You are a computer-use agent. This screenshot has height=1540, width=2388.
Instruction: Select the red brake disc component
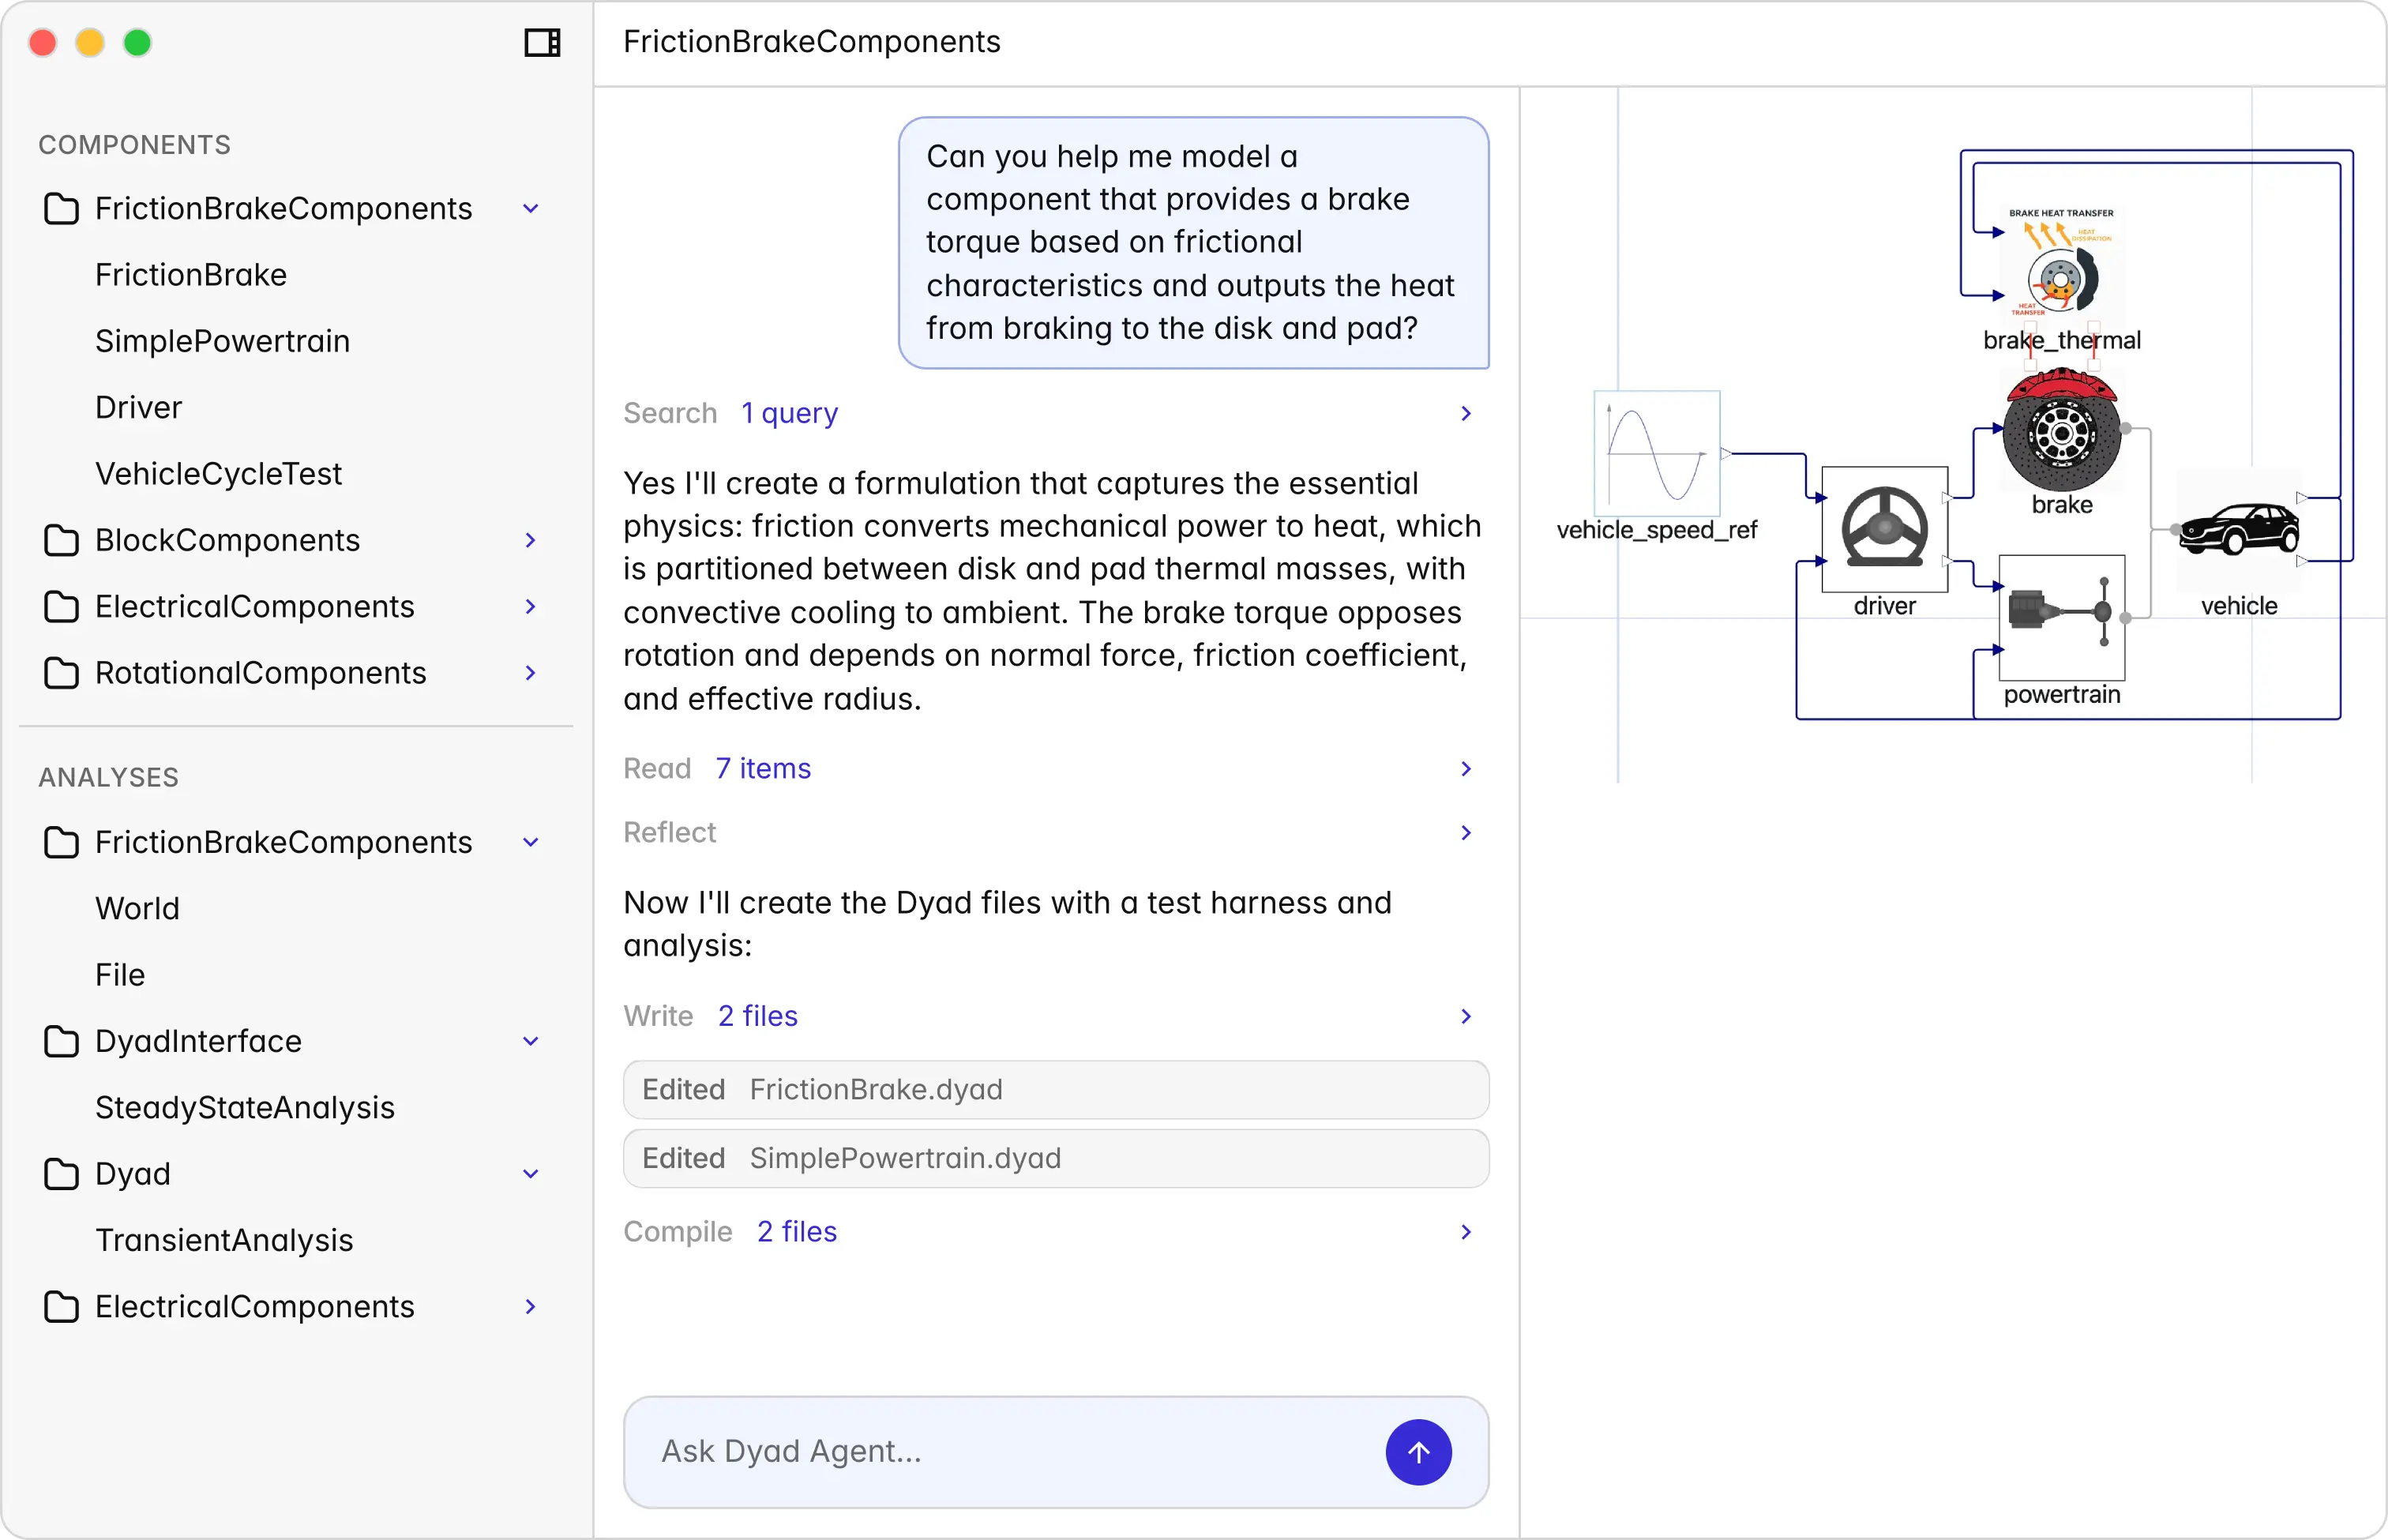(2061, 430)
